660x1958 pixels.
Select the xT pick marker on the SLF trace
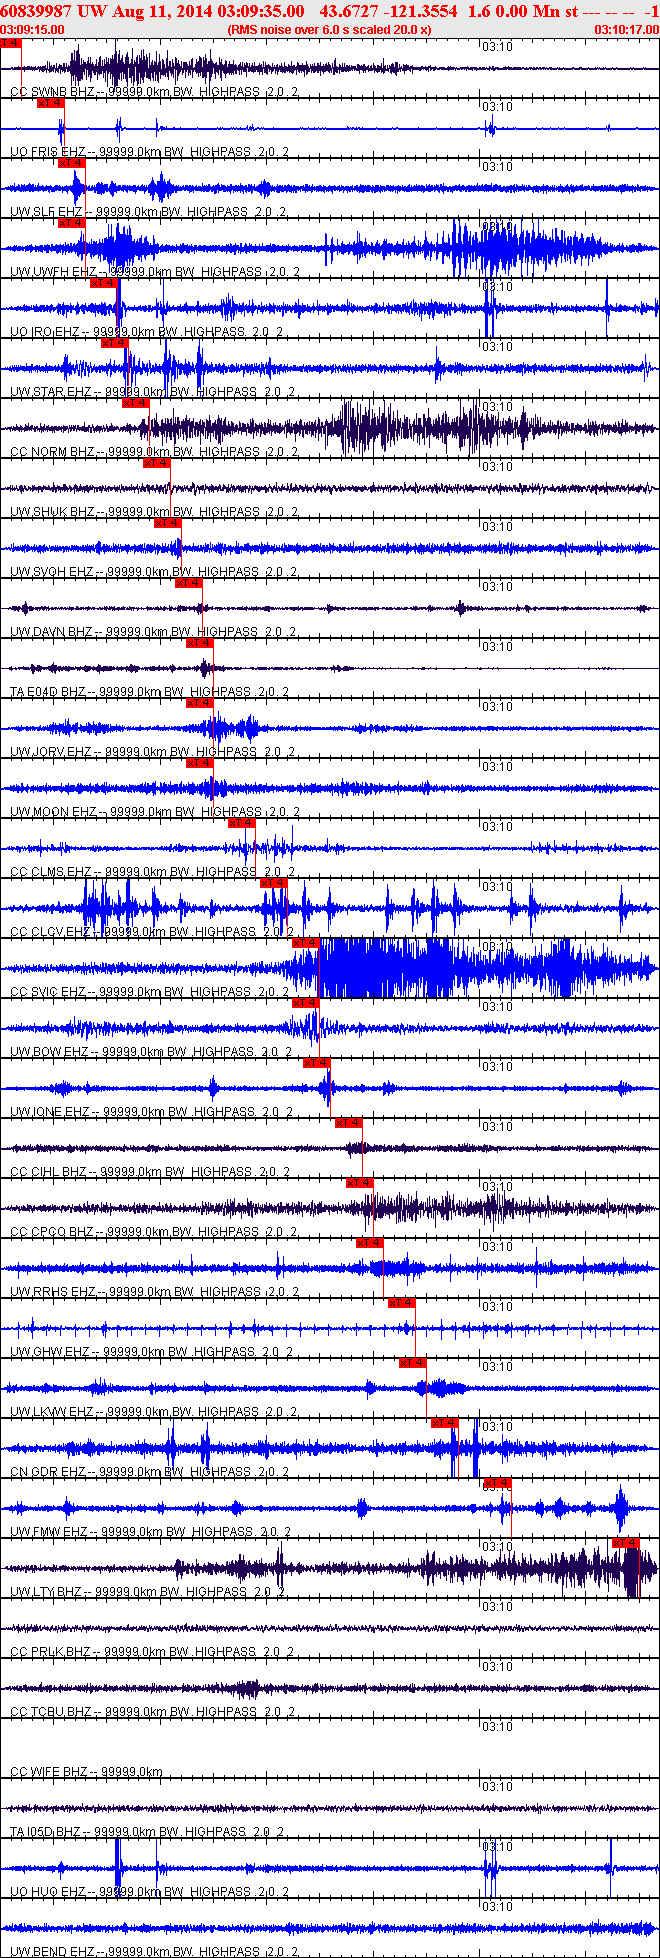71,163
